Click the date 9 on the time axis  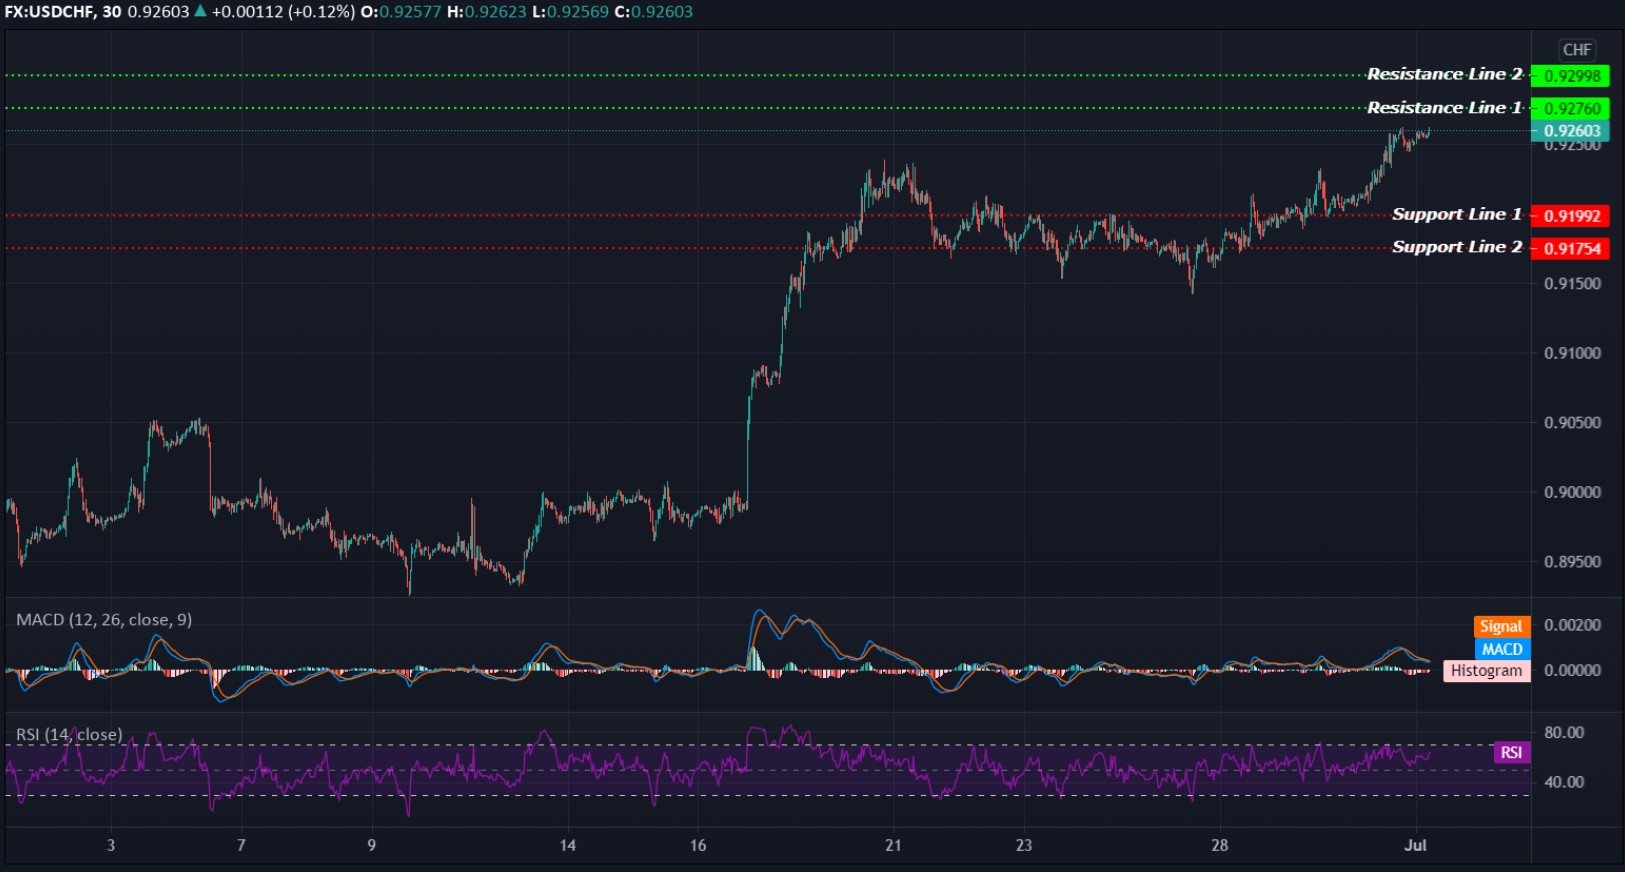point(372,846)
